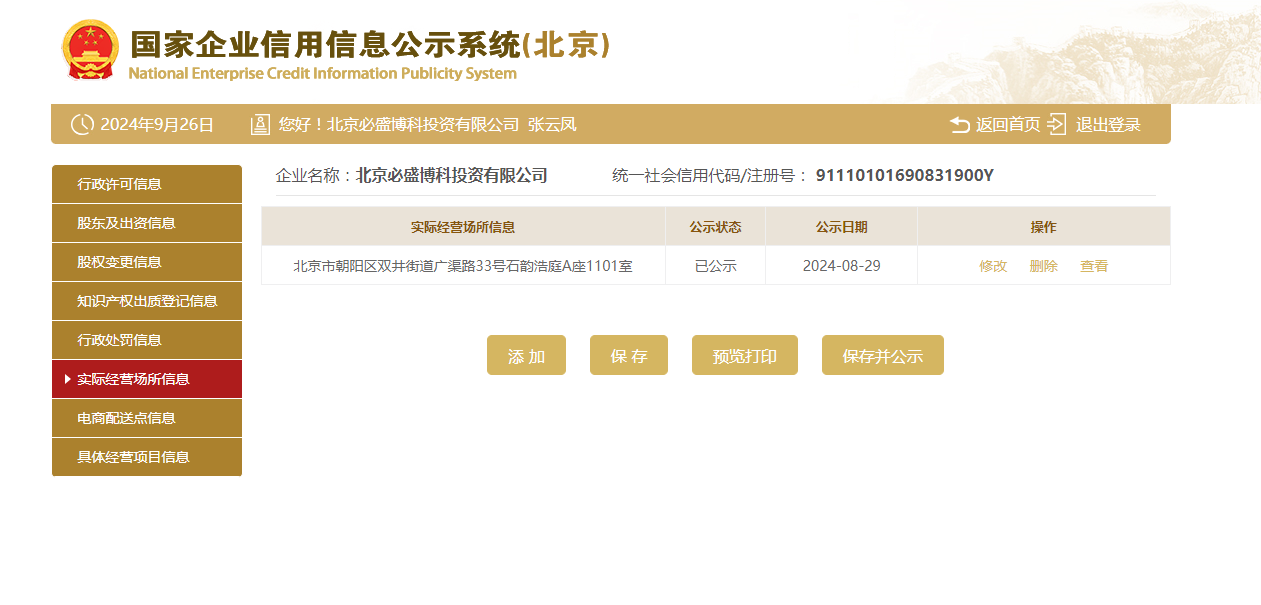Click the date 2024年9月26日 in the top bar
The width and height of the screenshot is (1261, 605).
pos(157,125)
